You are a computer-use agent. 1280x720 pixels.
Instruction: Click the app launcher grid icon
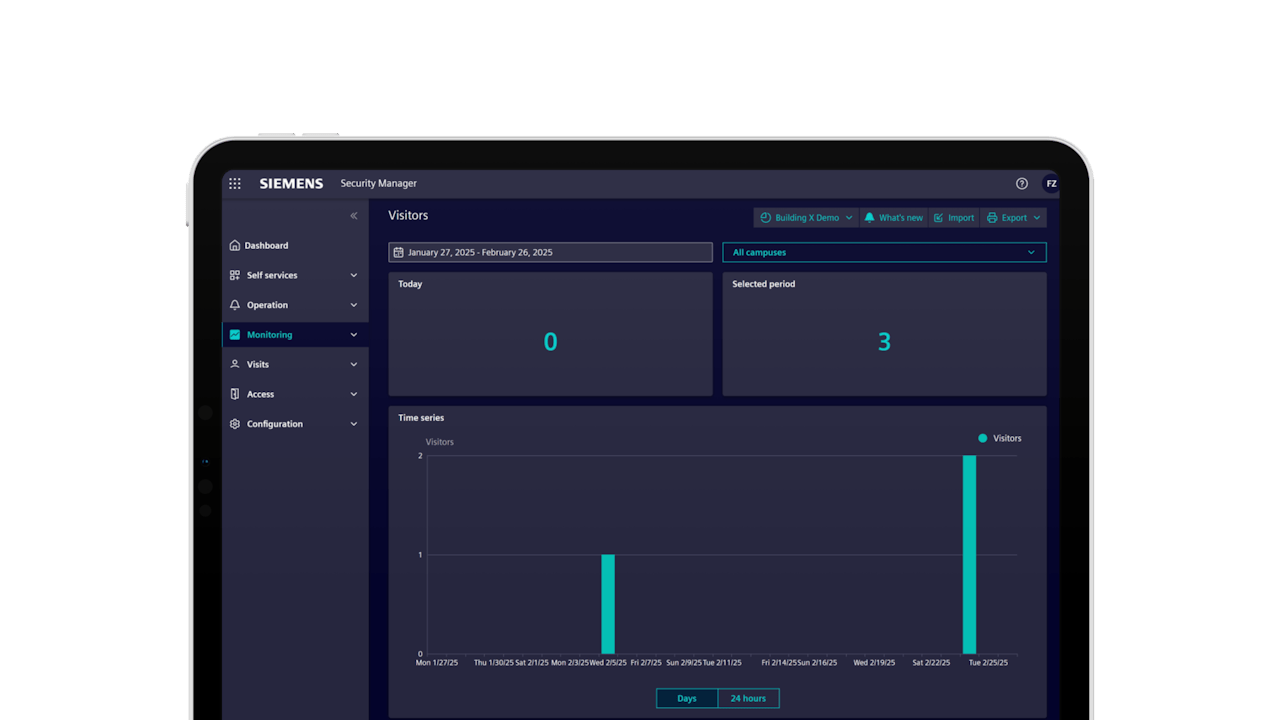[234, 183]
